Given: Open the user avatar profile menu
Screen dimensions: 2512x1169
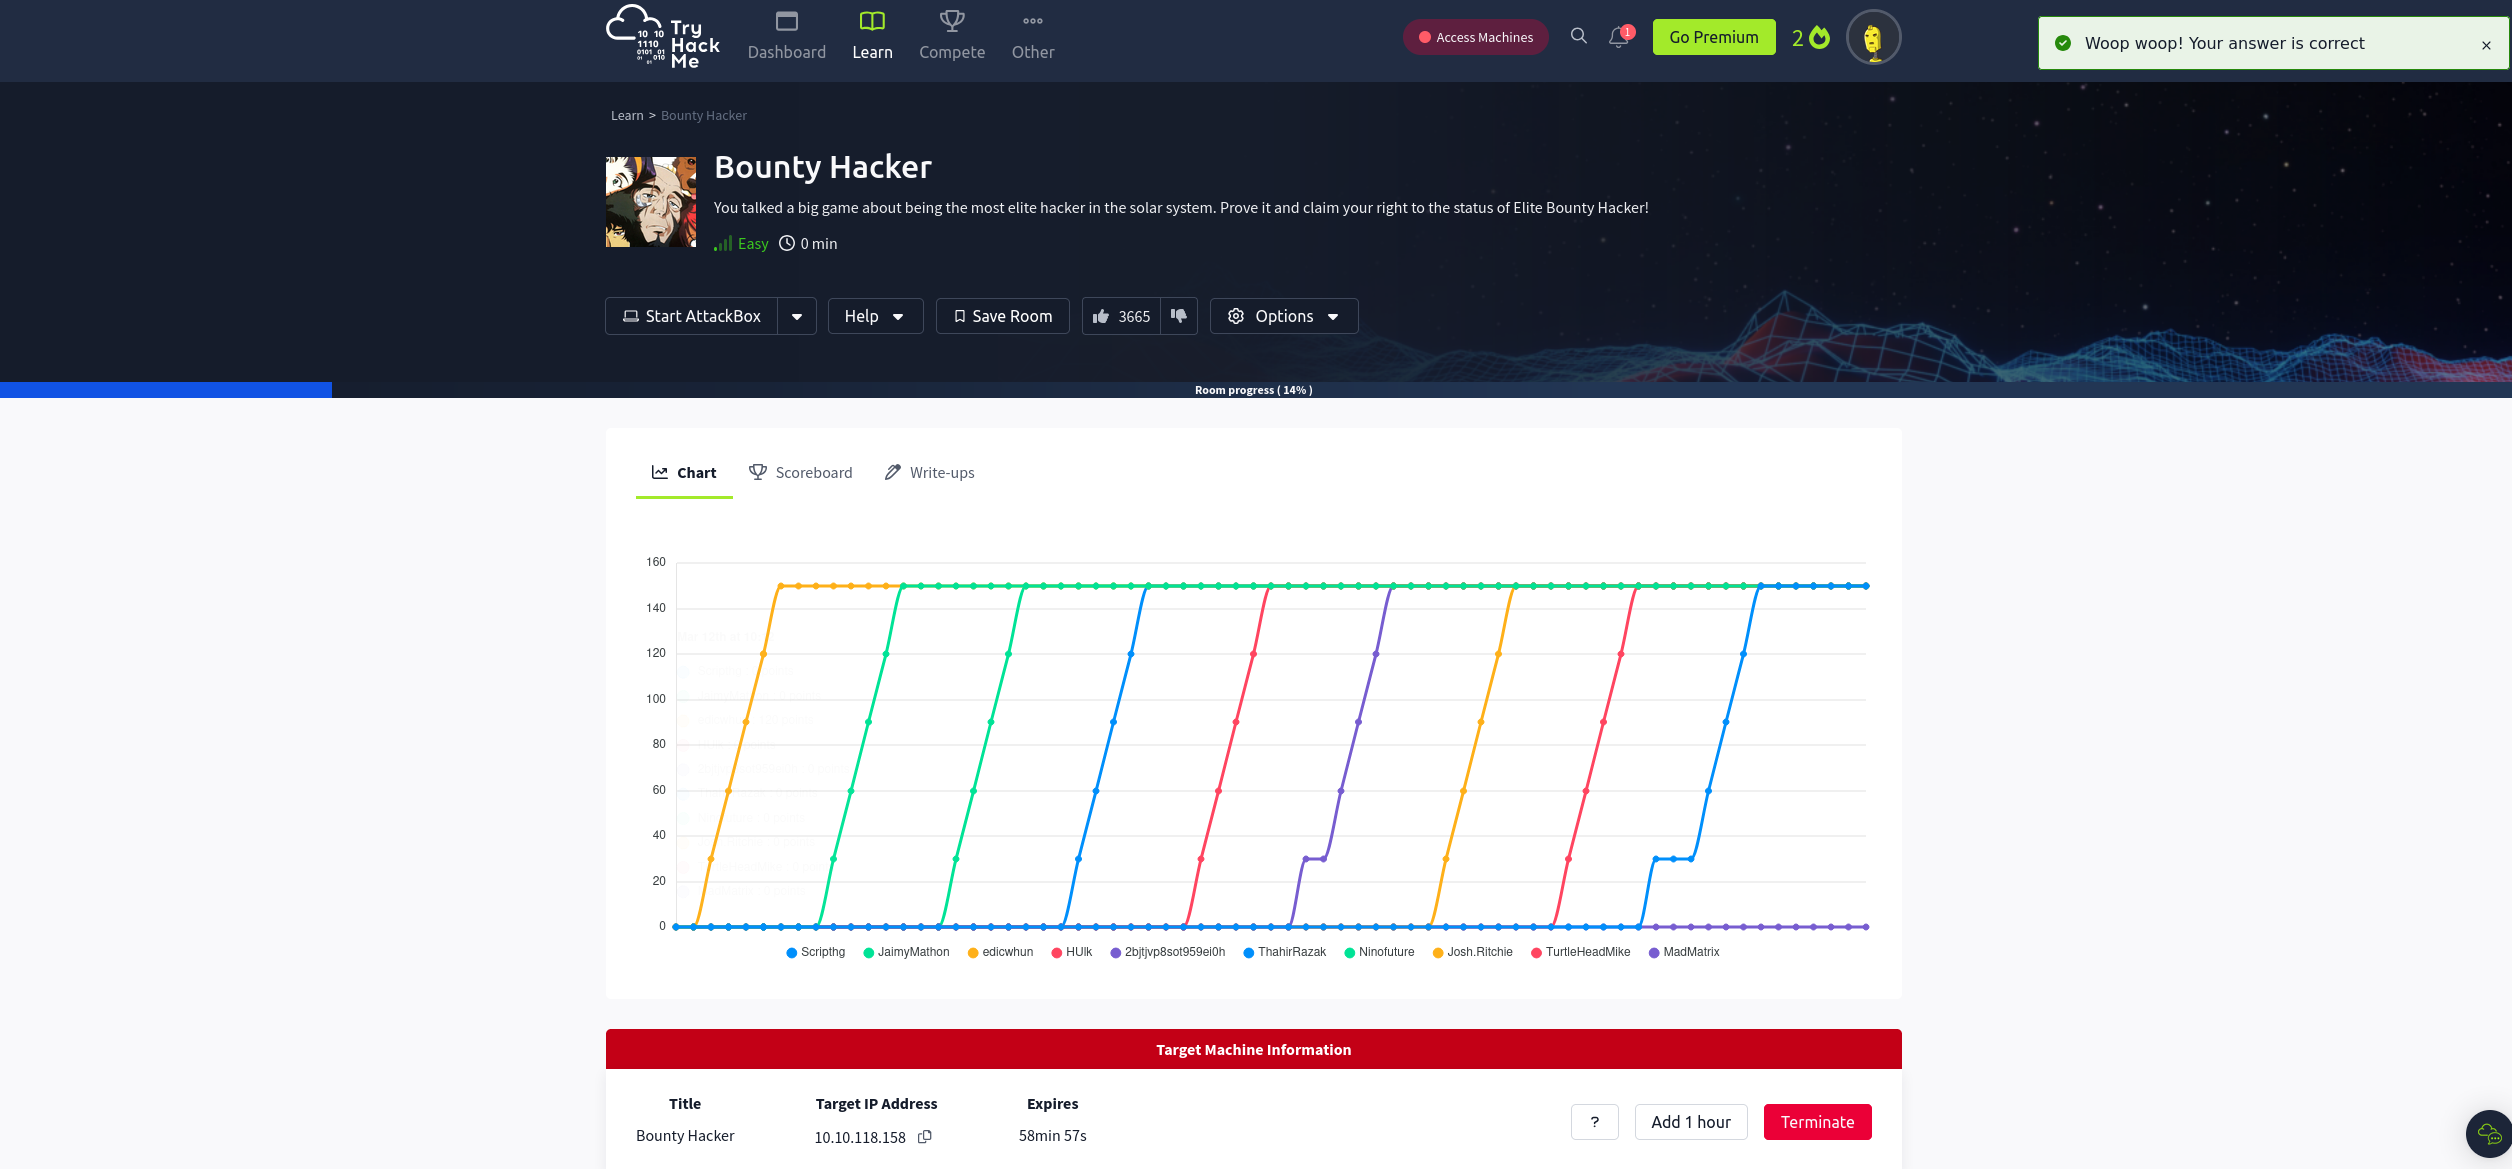Looking at the screenshot, I should pos(1872,38).
